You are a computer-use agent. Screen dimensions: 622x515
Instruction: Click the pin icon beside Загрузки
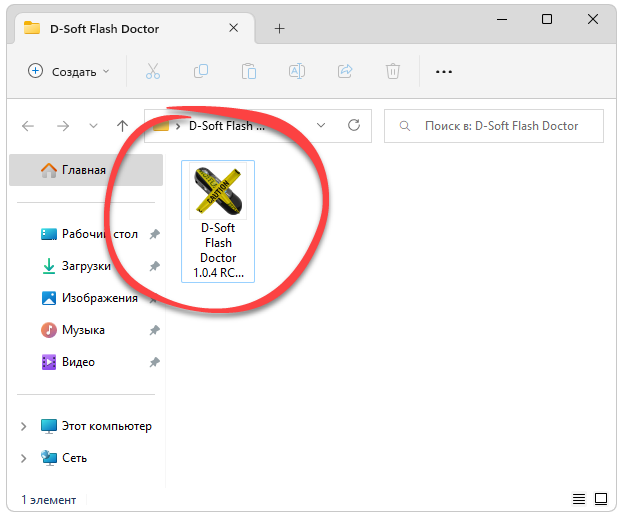click(154, 266)
